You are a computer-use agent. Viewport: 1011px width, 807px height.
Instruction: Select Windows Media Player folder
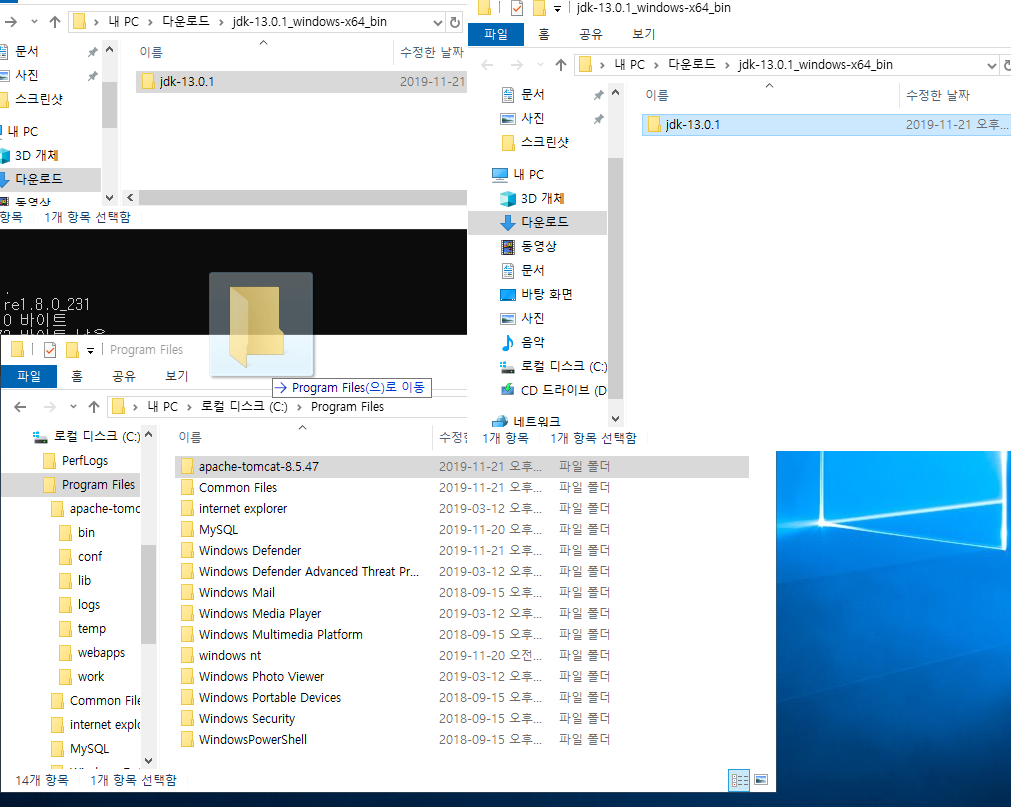[x=462, y=614]
